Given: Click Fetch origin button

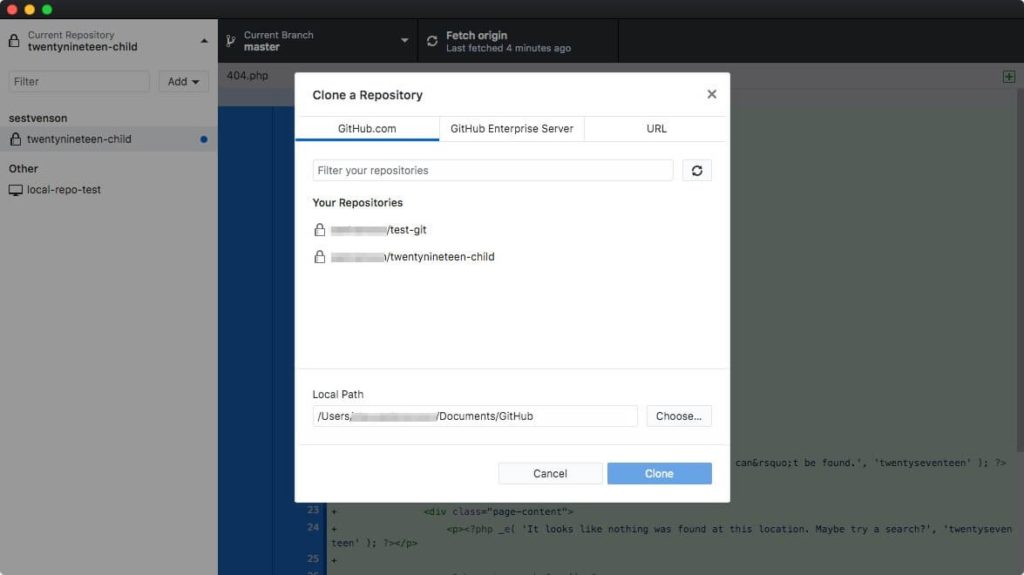Looking at the screenshot, I should [x=518, y=41].
